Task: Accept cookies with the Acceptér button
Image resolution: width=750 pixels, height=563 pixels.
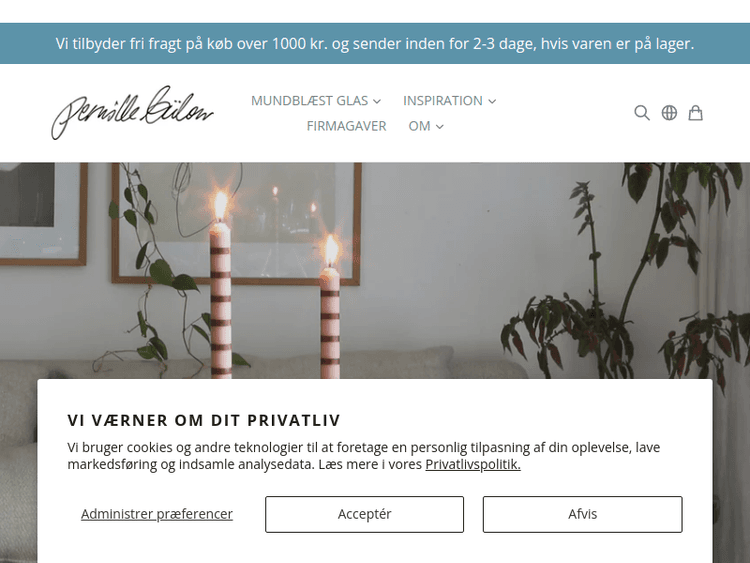Action: click(x=364, y=514)
